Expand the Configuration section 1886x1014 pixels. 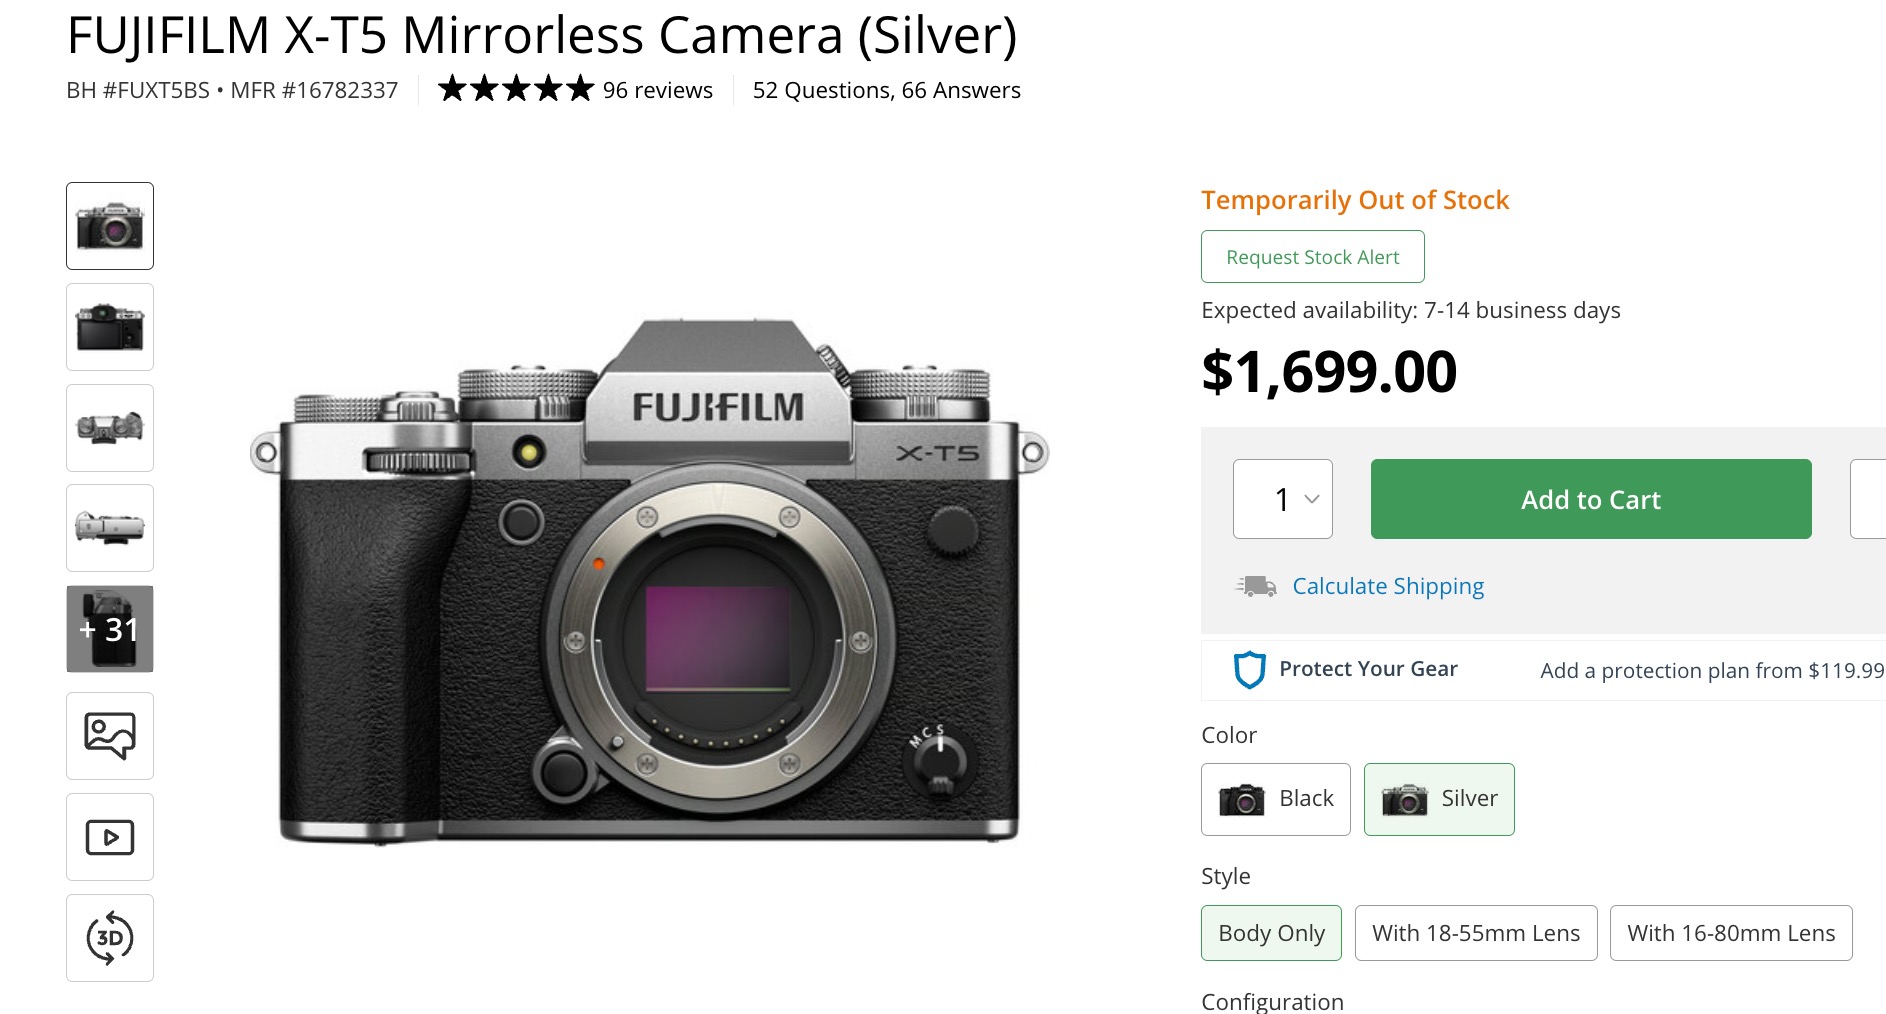[x=1272, y=1001]
